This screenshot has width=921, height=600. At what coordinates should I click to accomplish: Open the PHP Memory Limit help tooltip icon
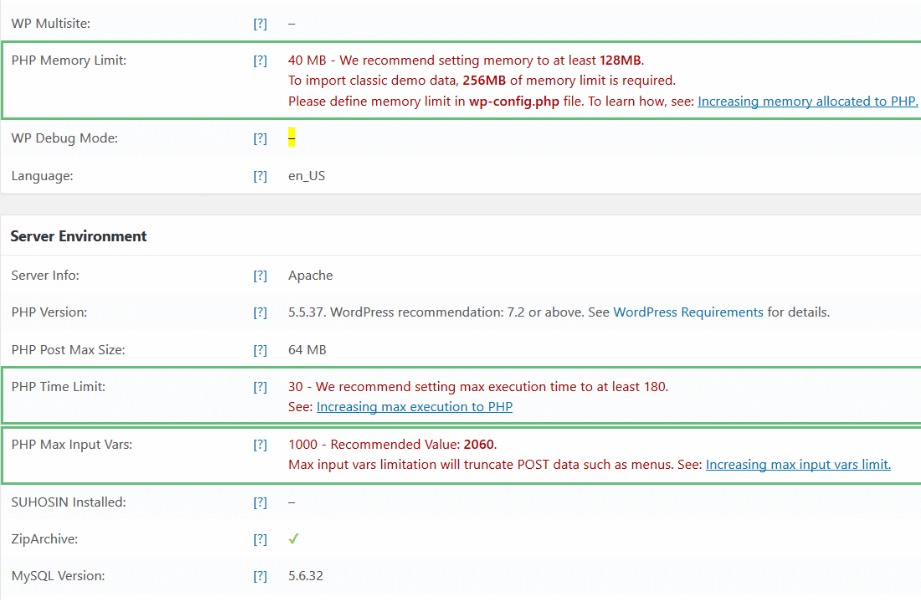260,60
